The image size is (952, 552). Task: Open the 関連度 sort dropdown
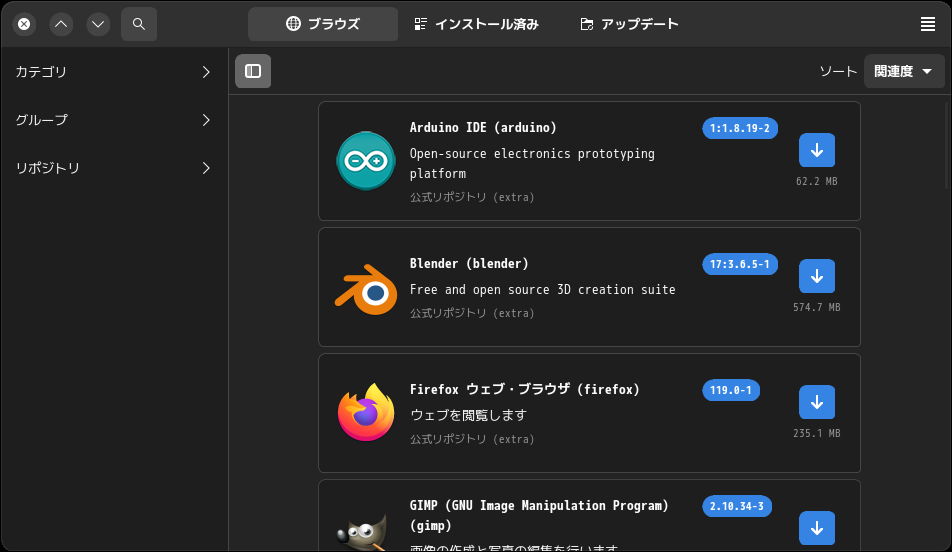point(904,71)
